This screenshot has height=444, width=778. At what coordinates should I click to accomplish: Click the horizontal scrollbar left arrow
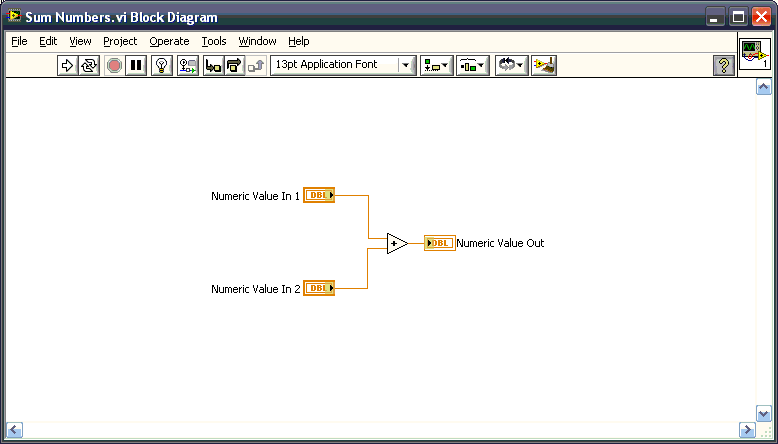pyautogui.click(x=14, y=430)
